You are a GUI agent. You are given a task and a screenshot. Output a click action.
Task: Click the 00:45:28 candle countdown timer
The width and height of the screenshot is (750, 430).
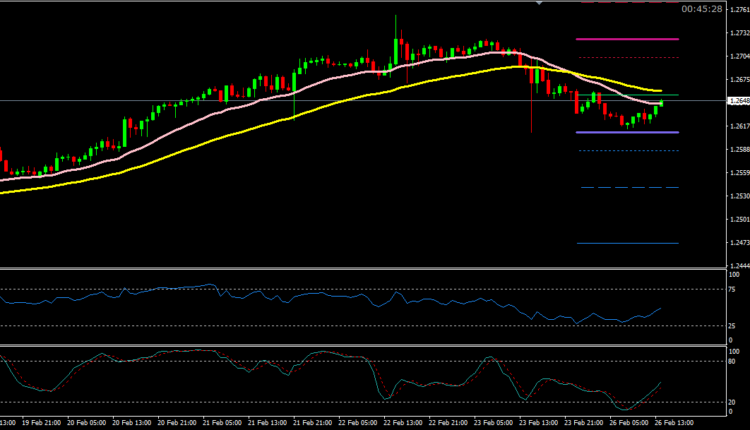click(x=701, y=9)
